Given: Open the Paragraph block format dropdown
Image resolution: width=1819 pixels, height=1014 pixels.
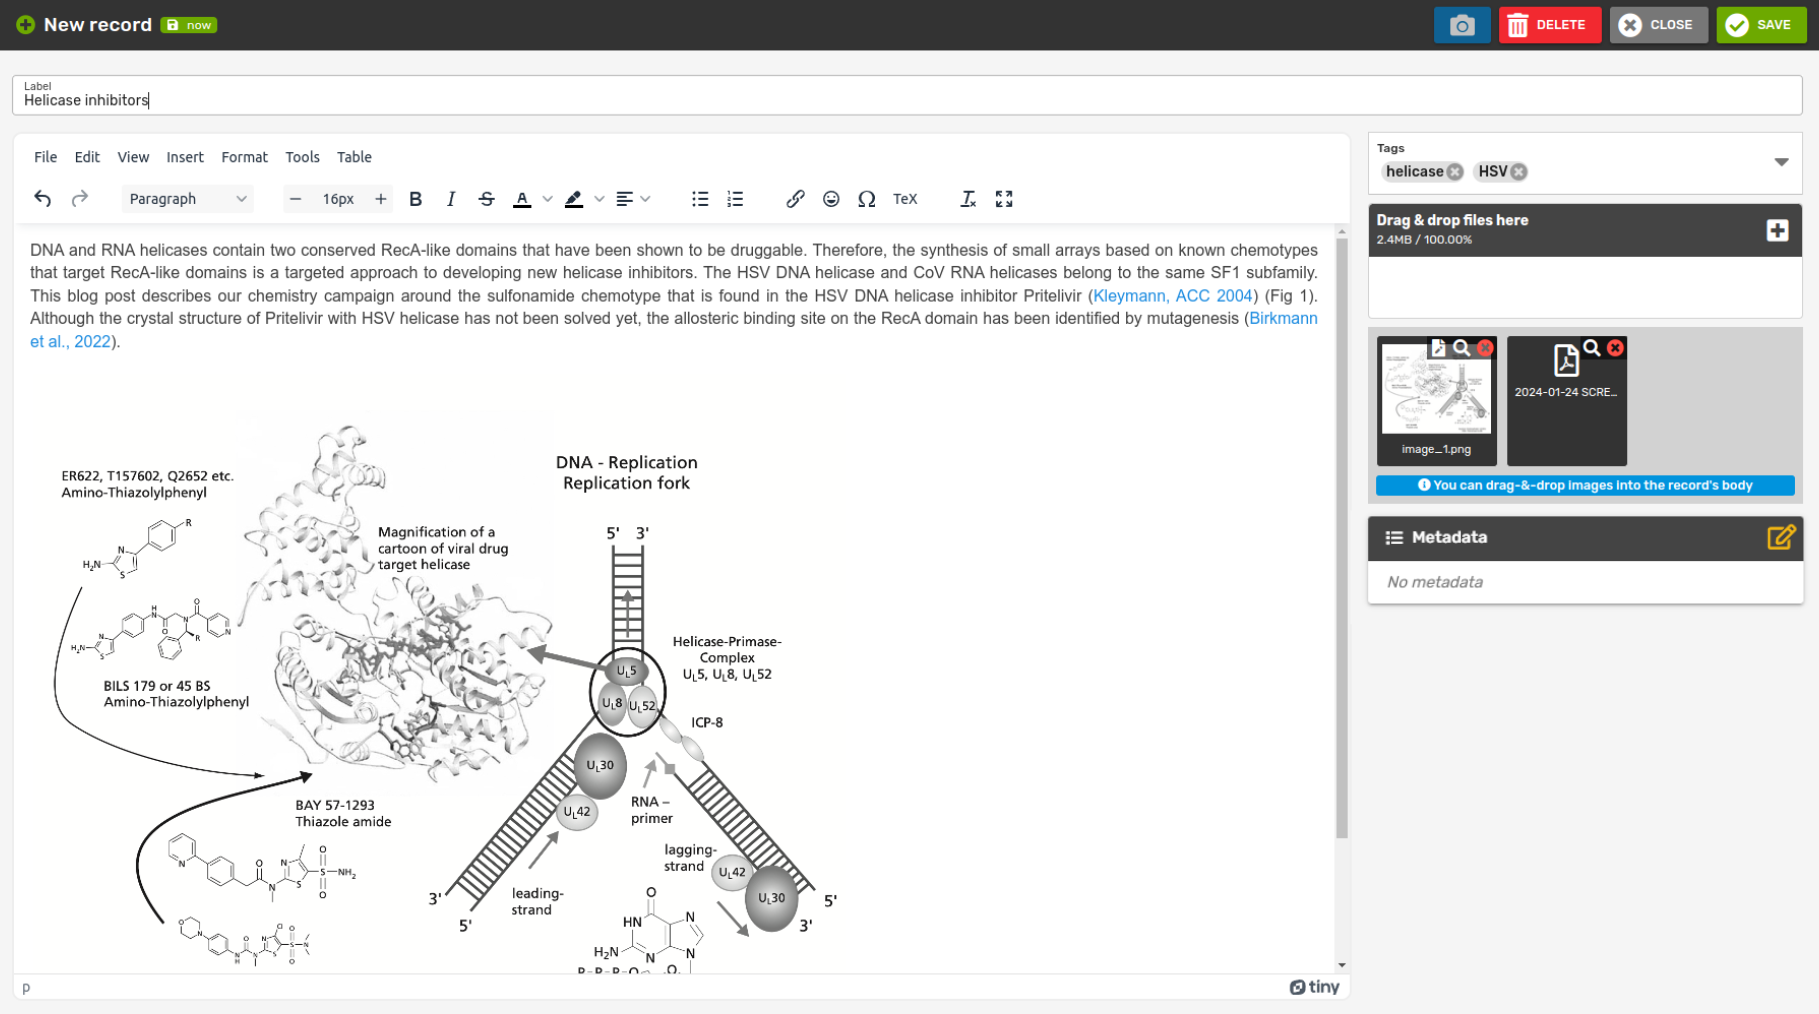Looking at the screenshot, I should pos(187,199).
